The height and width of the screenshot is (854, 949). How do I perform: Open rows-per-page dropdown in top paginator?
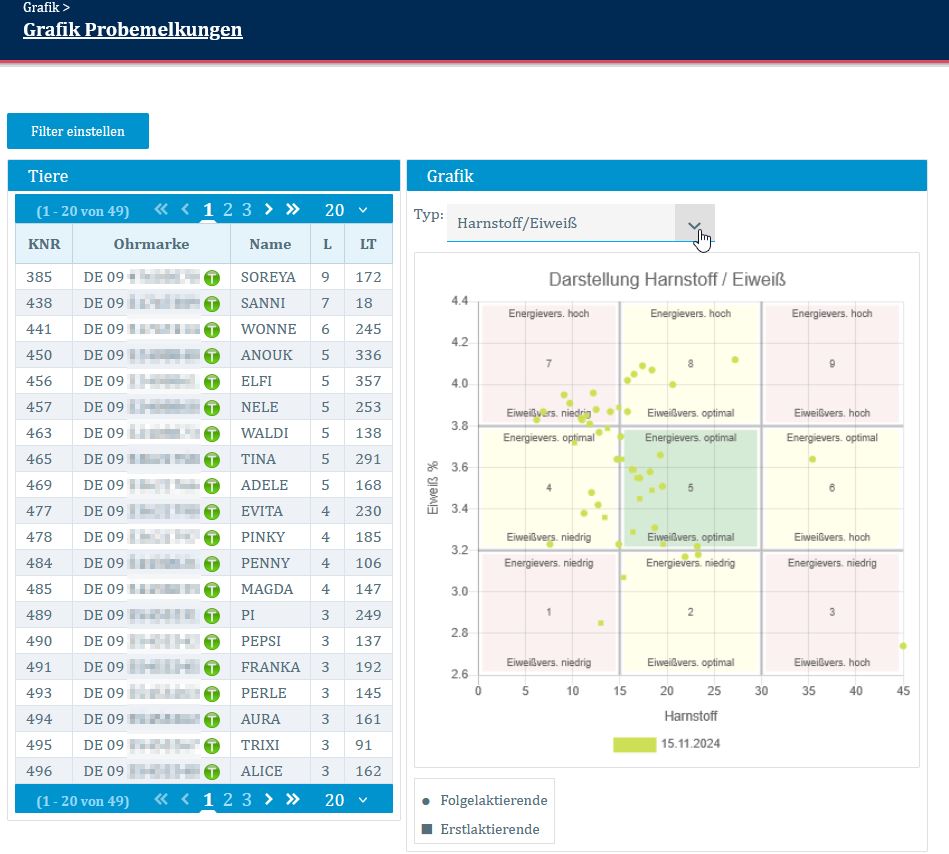(x=346, y=210)
